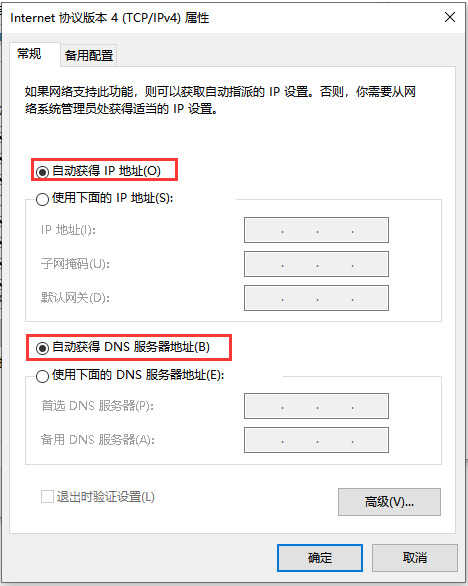
Task: Click the 首选 DNS 服务器 field
Action: 316,406
